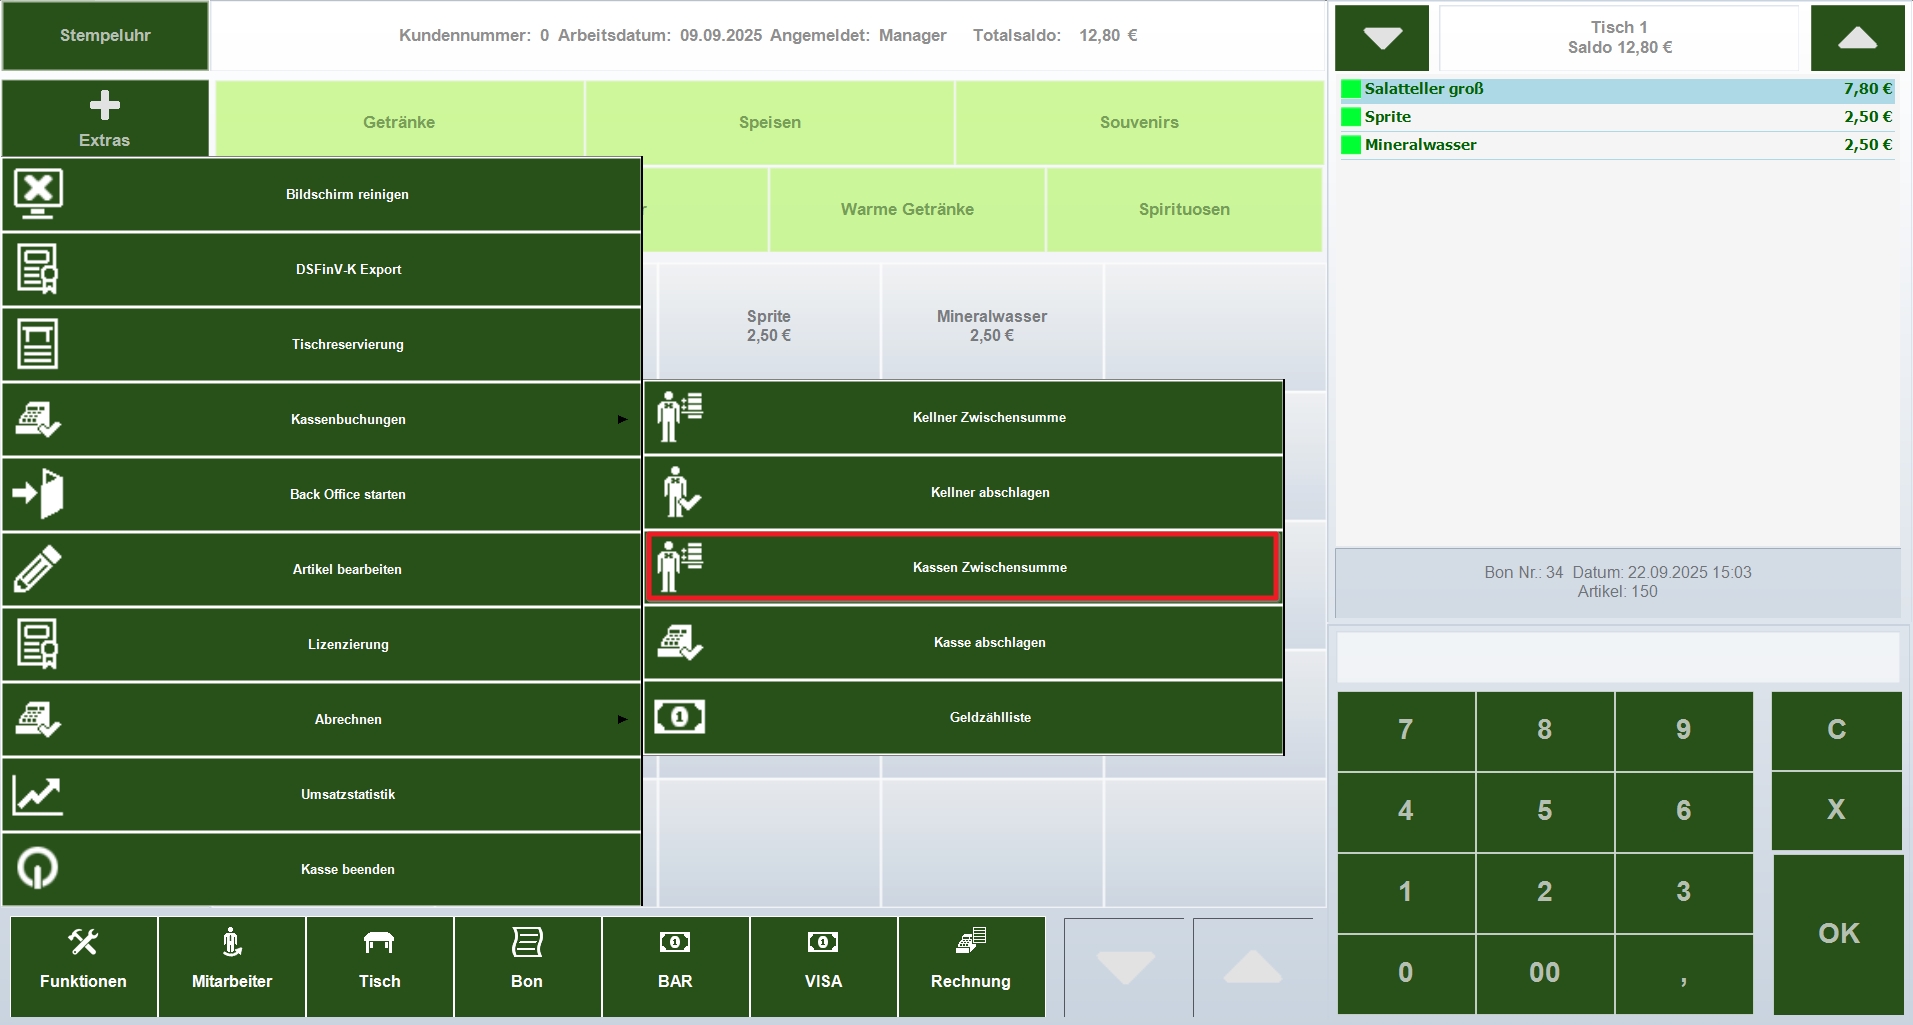
Task: Click the Kasse abschlagen register icon
Action: pos(680,642)
